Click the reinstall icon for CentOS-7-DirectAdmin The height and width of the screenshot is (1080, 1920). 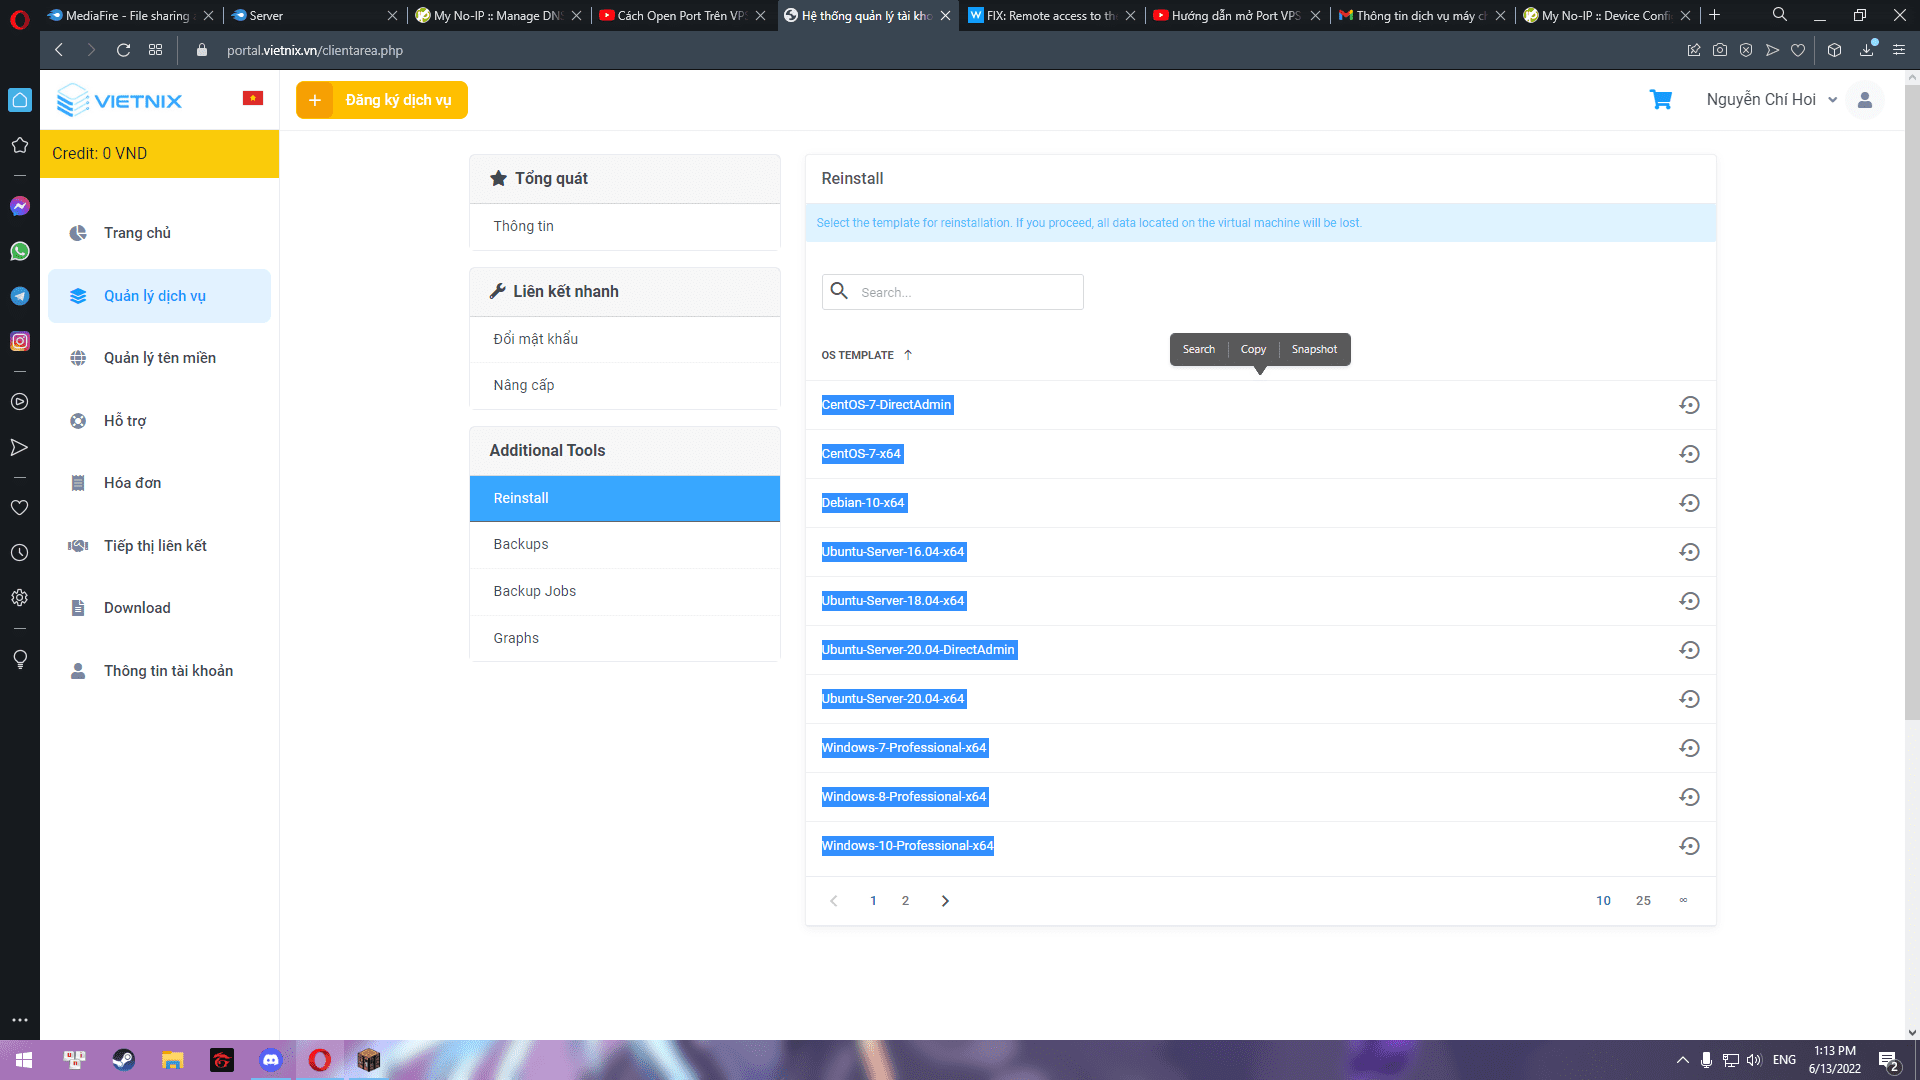click(1689, 405)
